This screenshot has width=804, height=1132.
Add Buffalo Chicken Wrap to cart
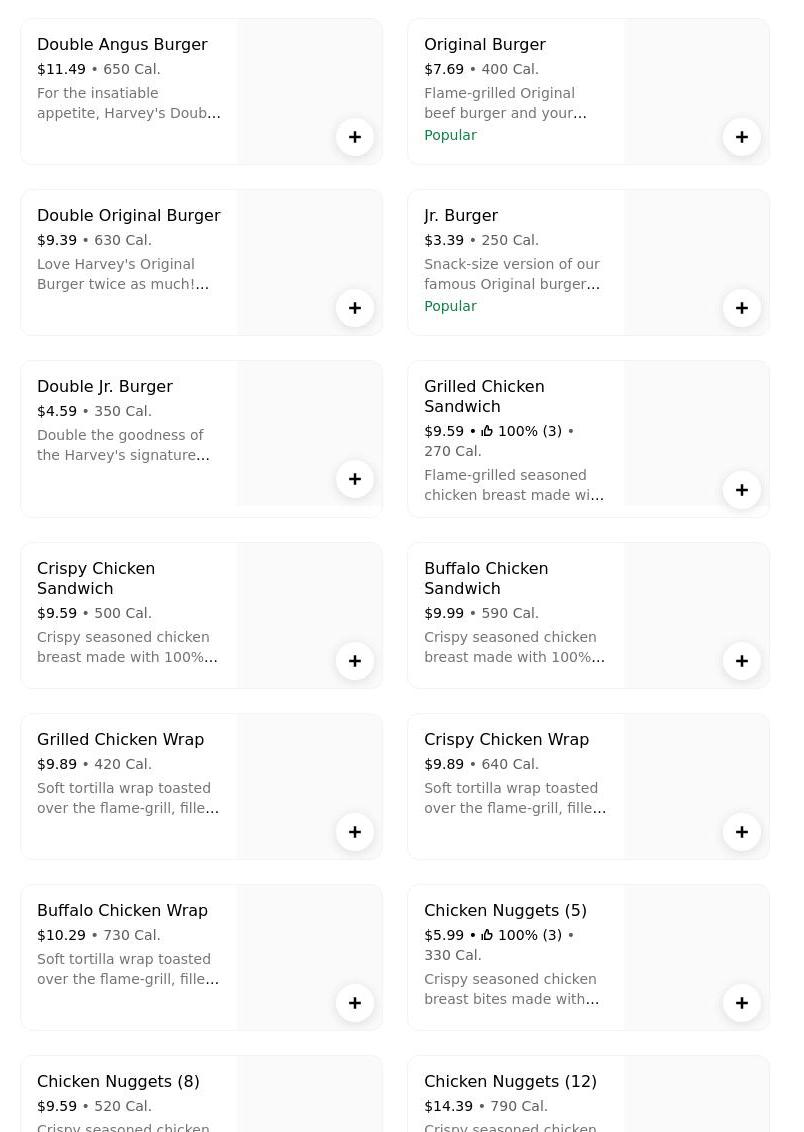(x=355, y=1003)
